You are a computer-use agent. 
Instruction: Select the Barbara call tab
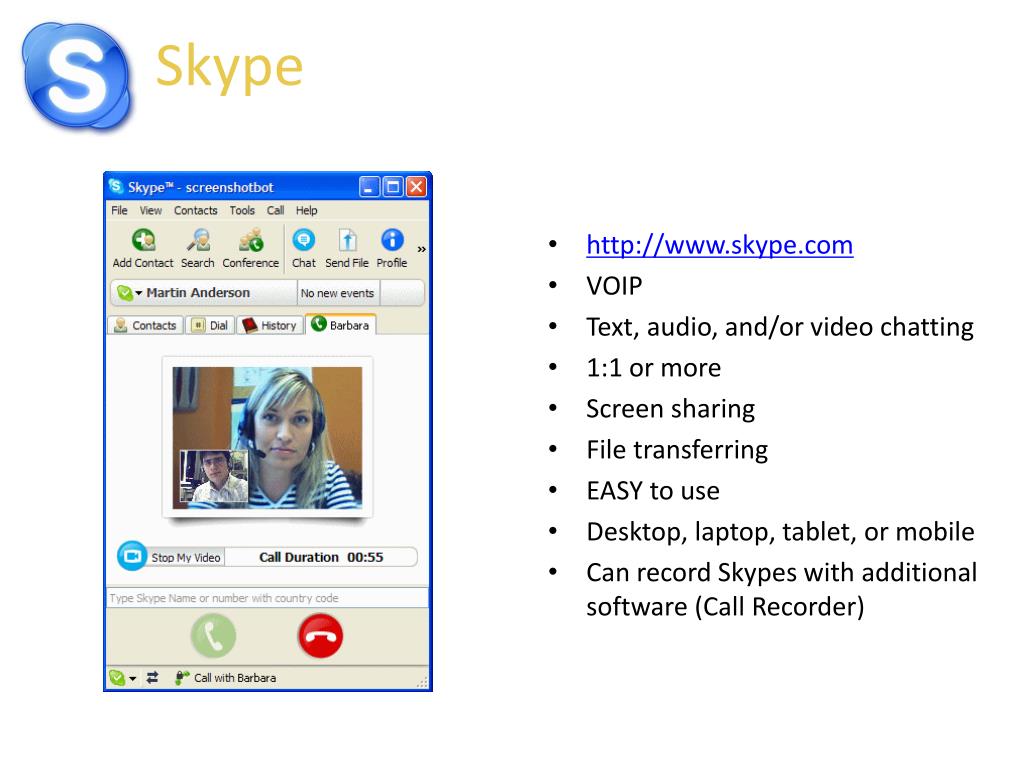pyautogui.click(x=340, y=325)
